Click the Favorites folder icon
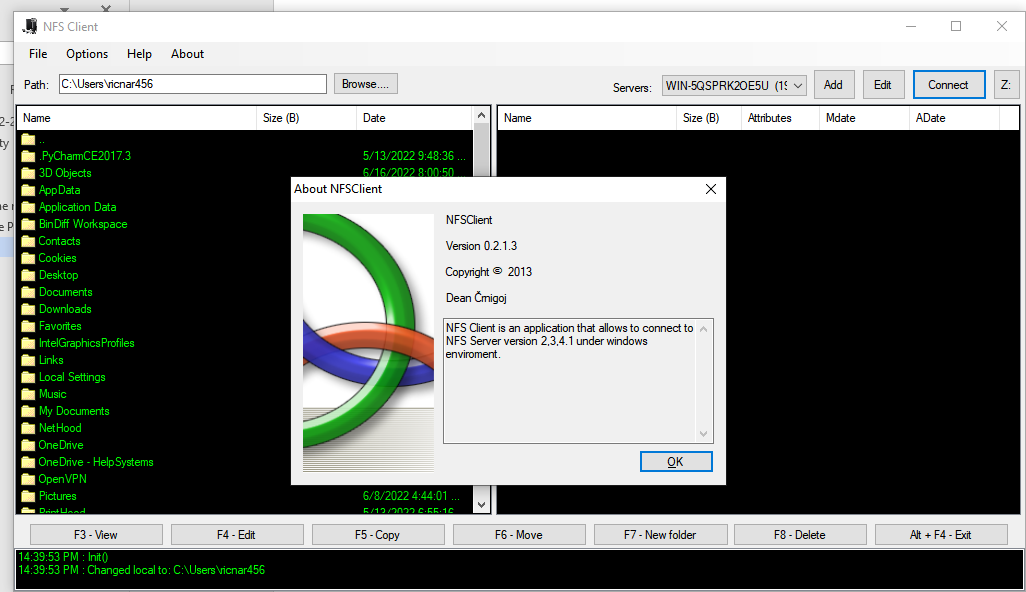Viewport: 1026px width, 592px height. pyautogui.click(x=28, y=326)
